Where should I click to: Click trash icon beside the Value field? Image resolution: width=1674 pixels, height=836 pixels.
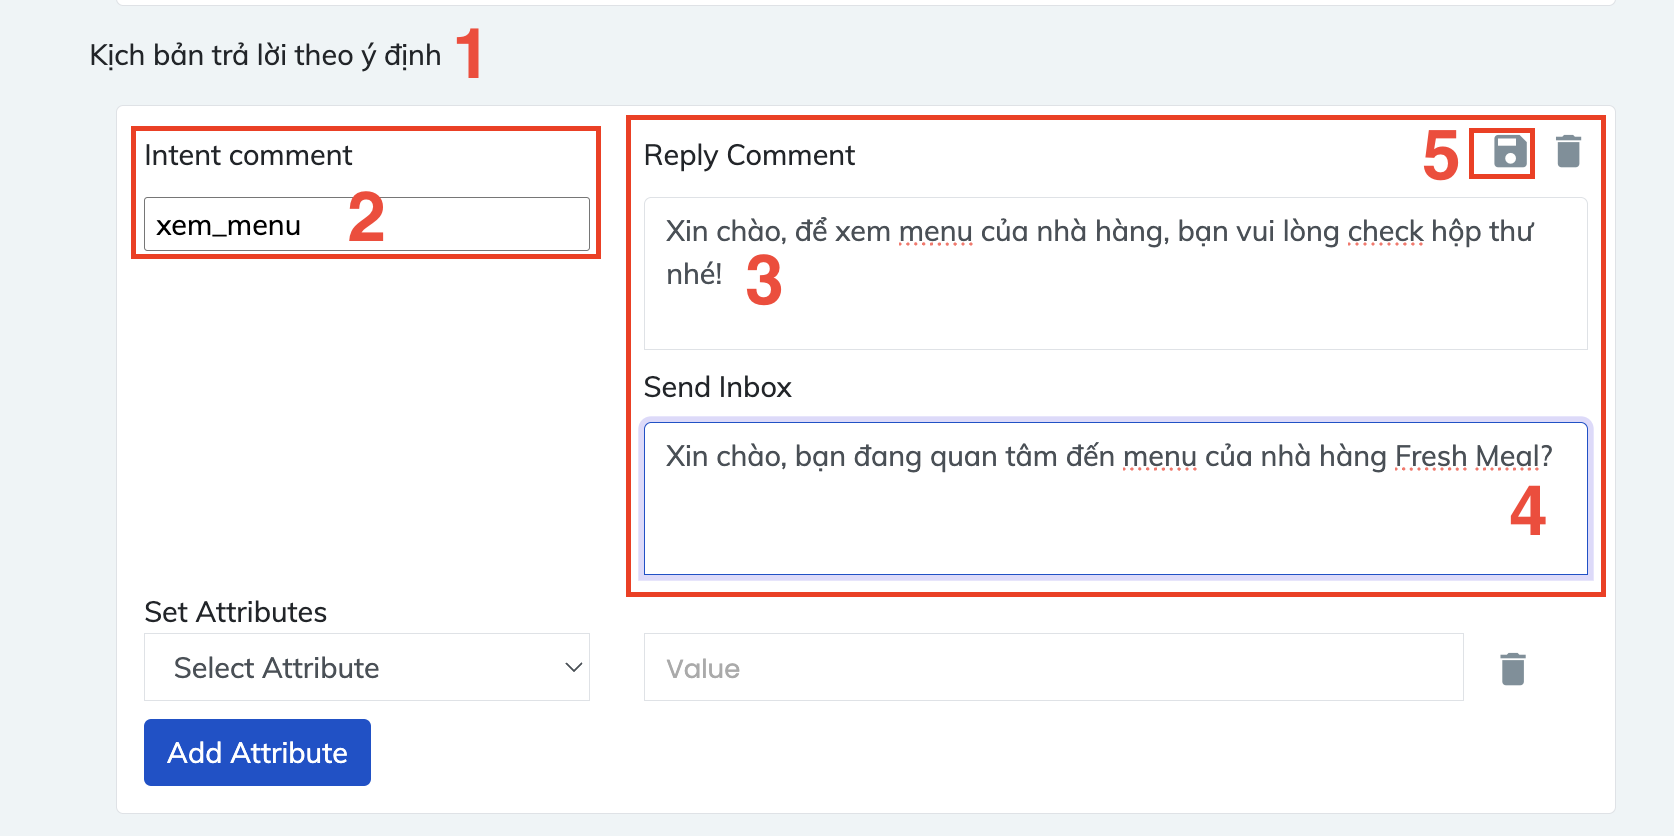pos(1512,669)
